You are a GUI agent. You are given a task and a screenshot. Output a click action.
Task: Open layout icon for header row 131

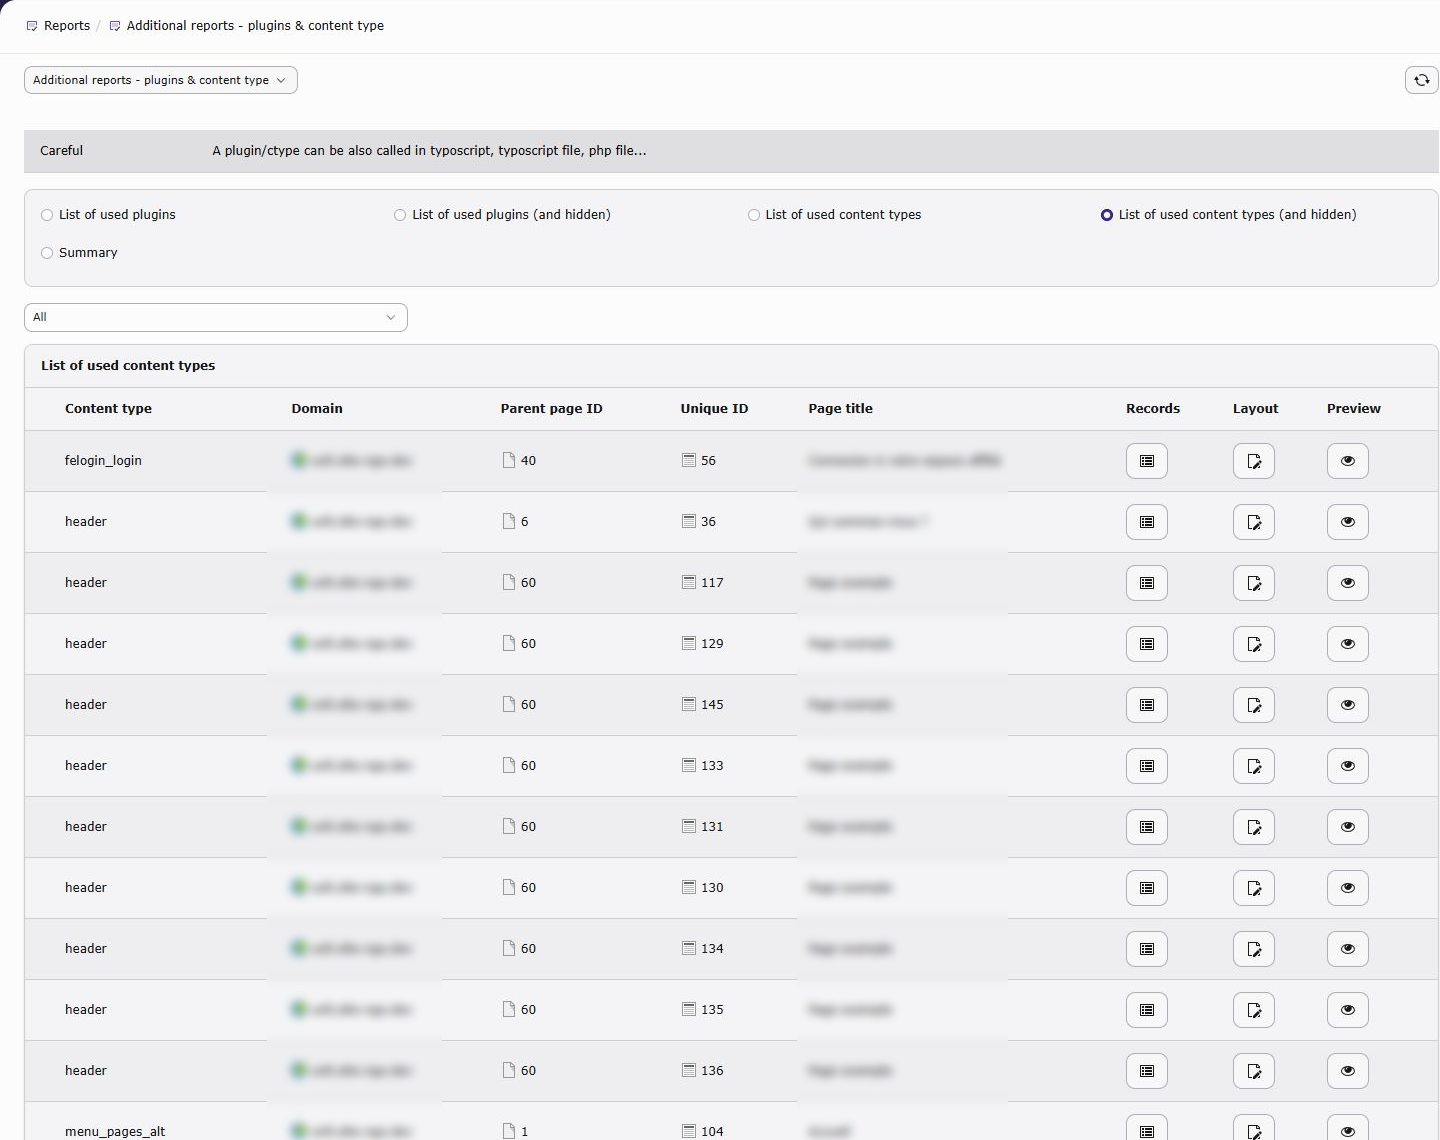(1254, 827)
